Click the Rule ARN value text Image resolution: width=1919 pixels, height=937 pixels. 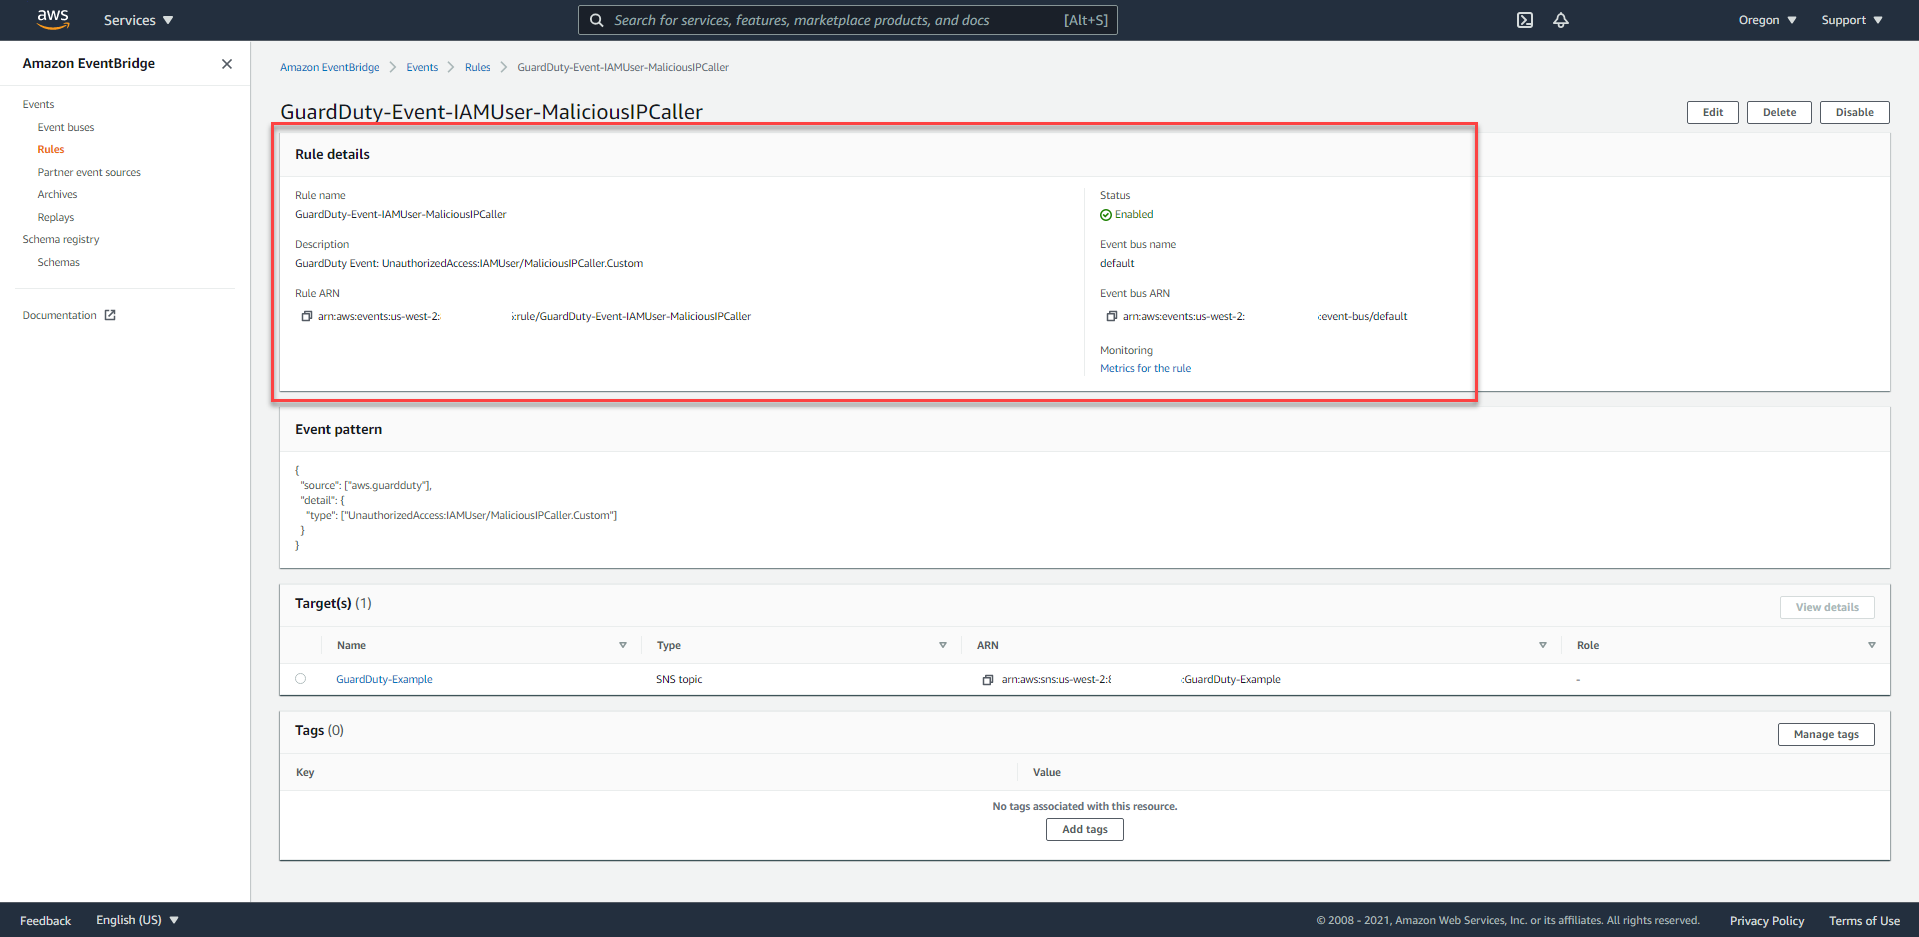(534, 316)
